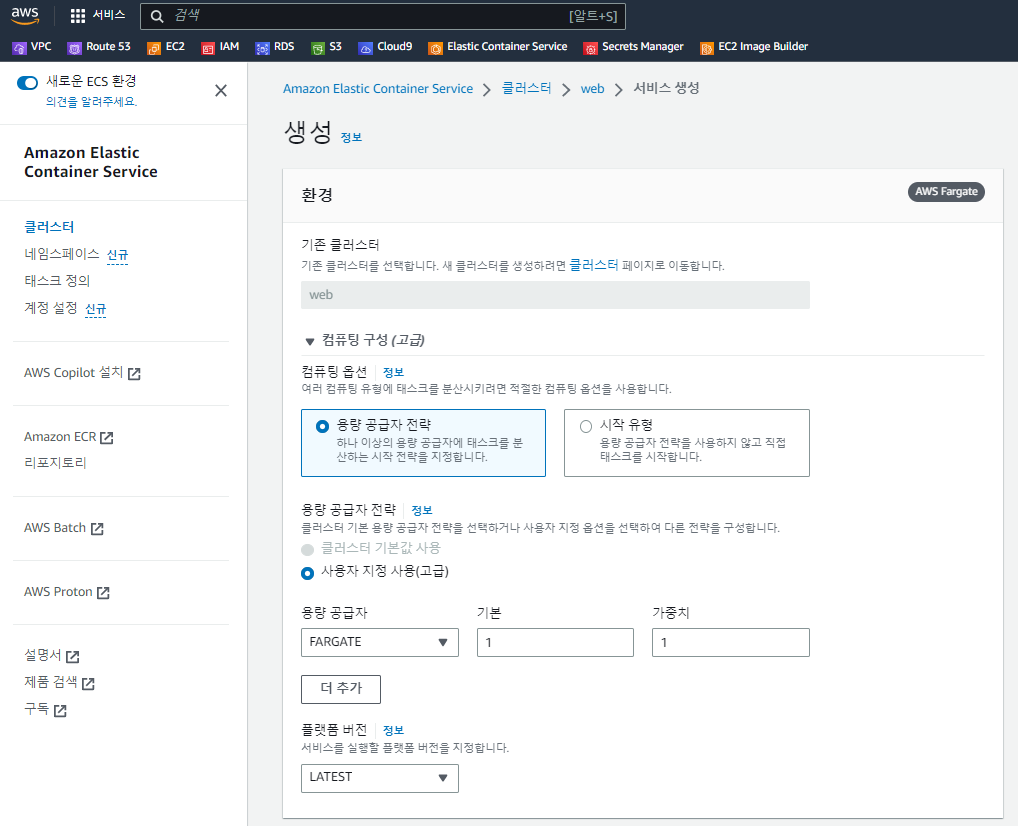Select 클러스터 기본값 사용 radio button

[308, 549]
